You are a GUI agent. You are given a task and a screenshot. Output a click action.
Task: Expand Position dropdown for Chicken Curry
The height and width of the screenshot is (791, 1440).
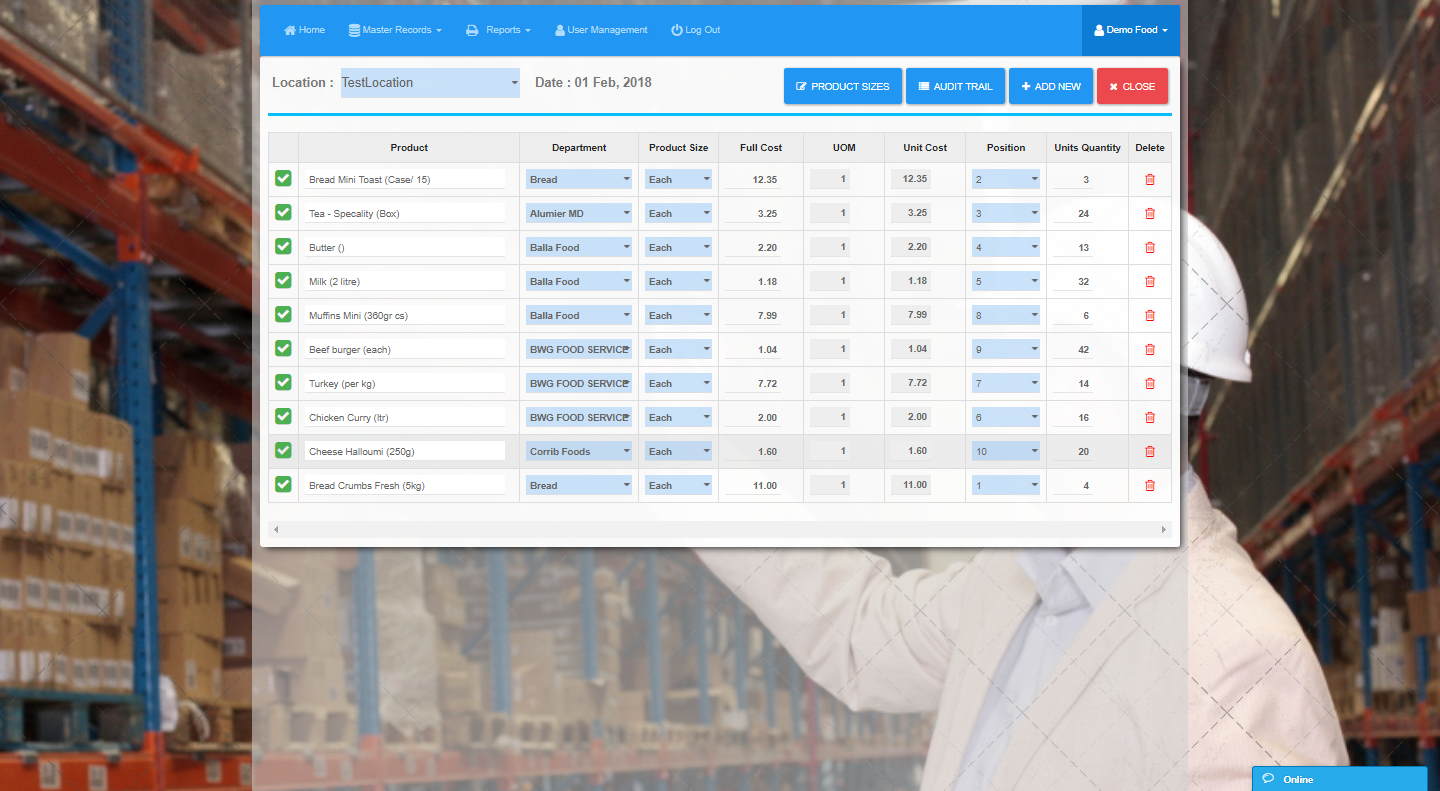[x=1005, y=417]
